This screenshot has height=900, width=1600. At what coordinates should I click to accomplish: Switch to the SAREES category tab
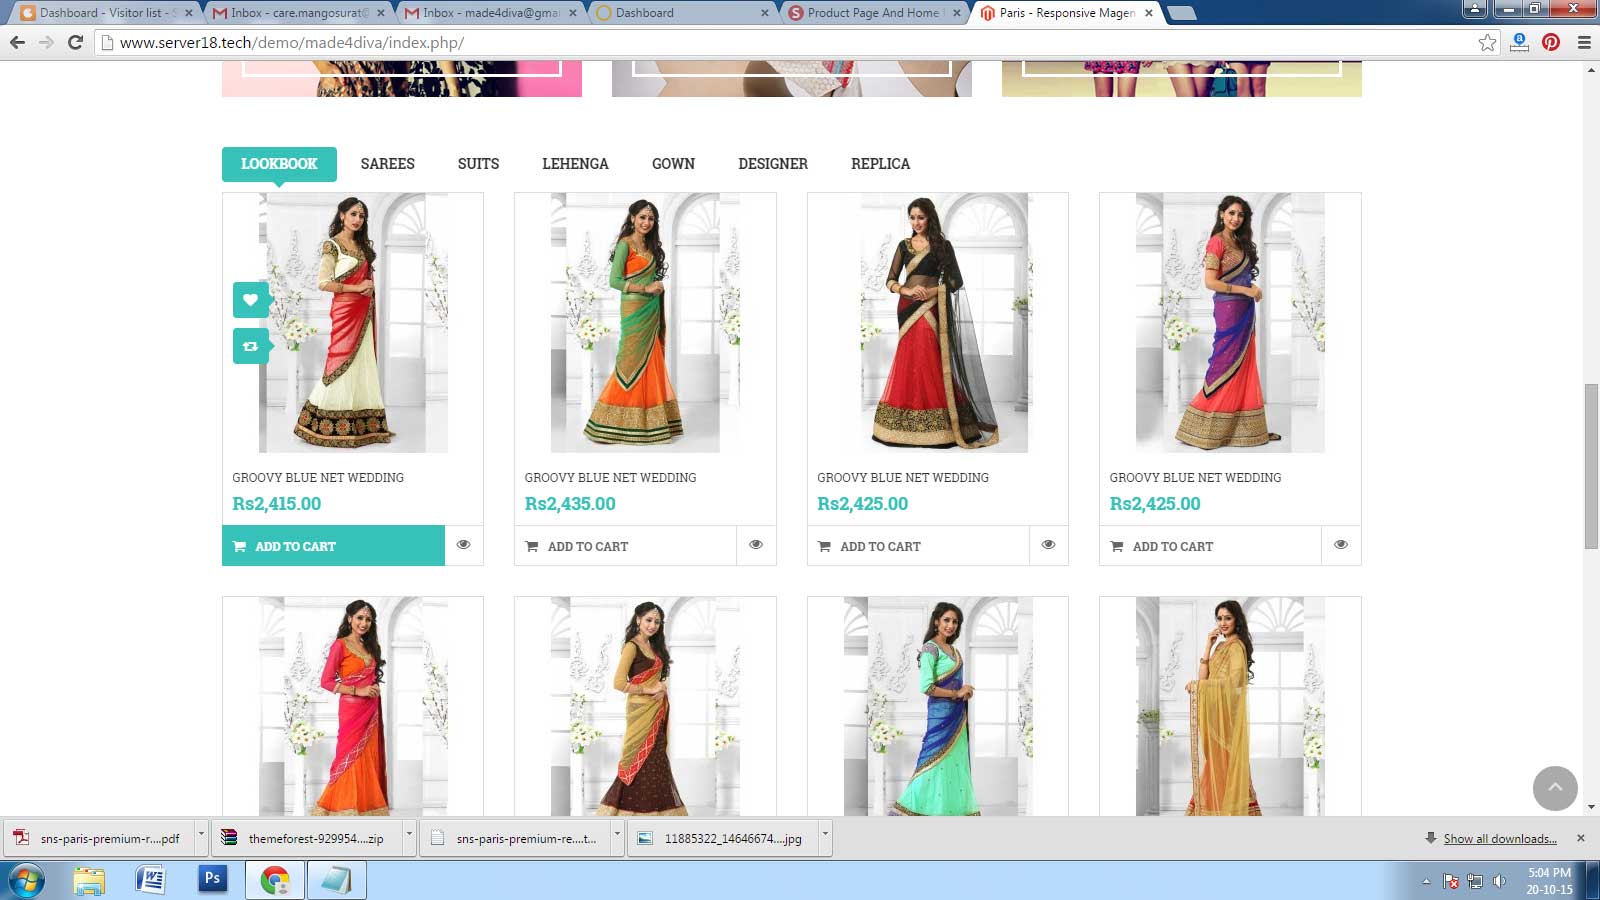[x=387, y=164]
